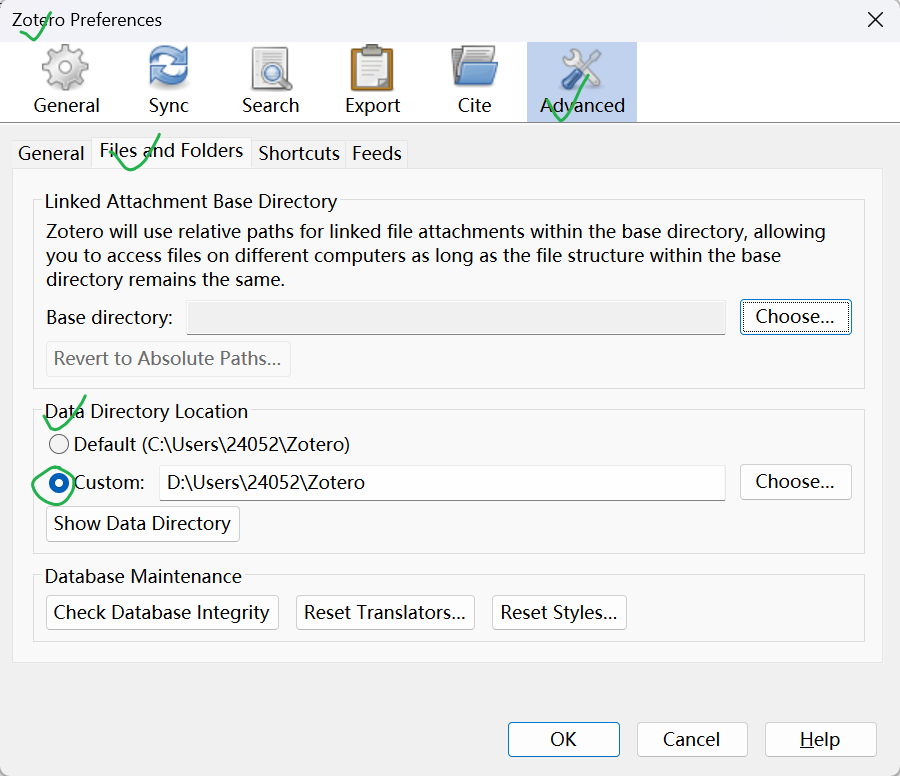The width and height of the screenshot is (900, 776).
Task: Confirm preferences with the OK button
Action: (x=563, y=740)
